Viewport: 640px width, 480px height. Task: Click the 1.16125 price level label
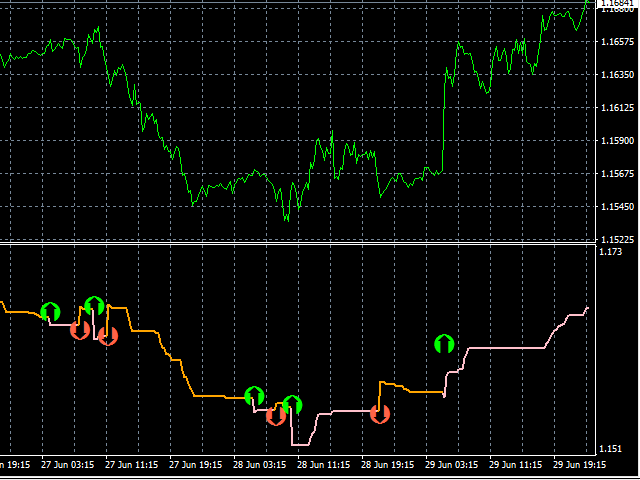click(618, 108)
